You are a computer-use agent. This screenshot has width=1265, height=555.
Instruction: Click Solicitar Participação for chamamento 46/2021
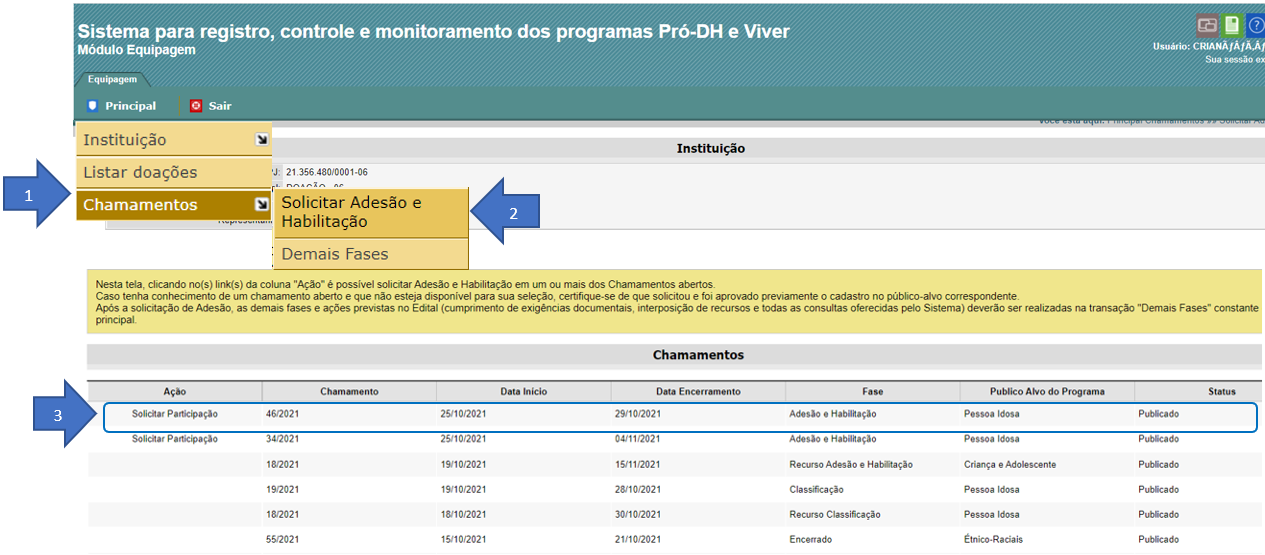pos(175,414)
